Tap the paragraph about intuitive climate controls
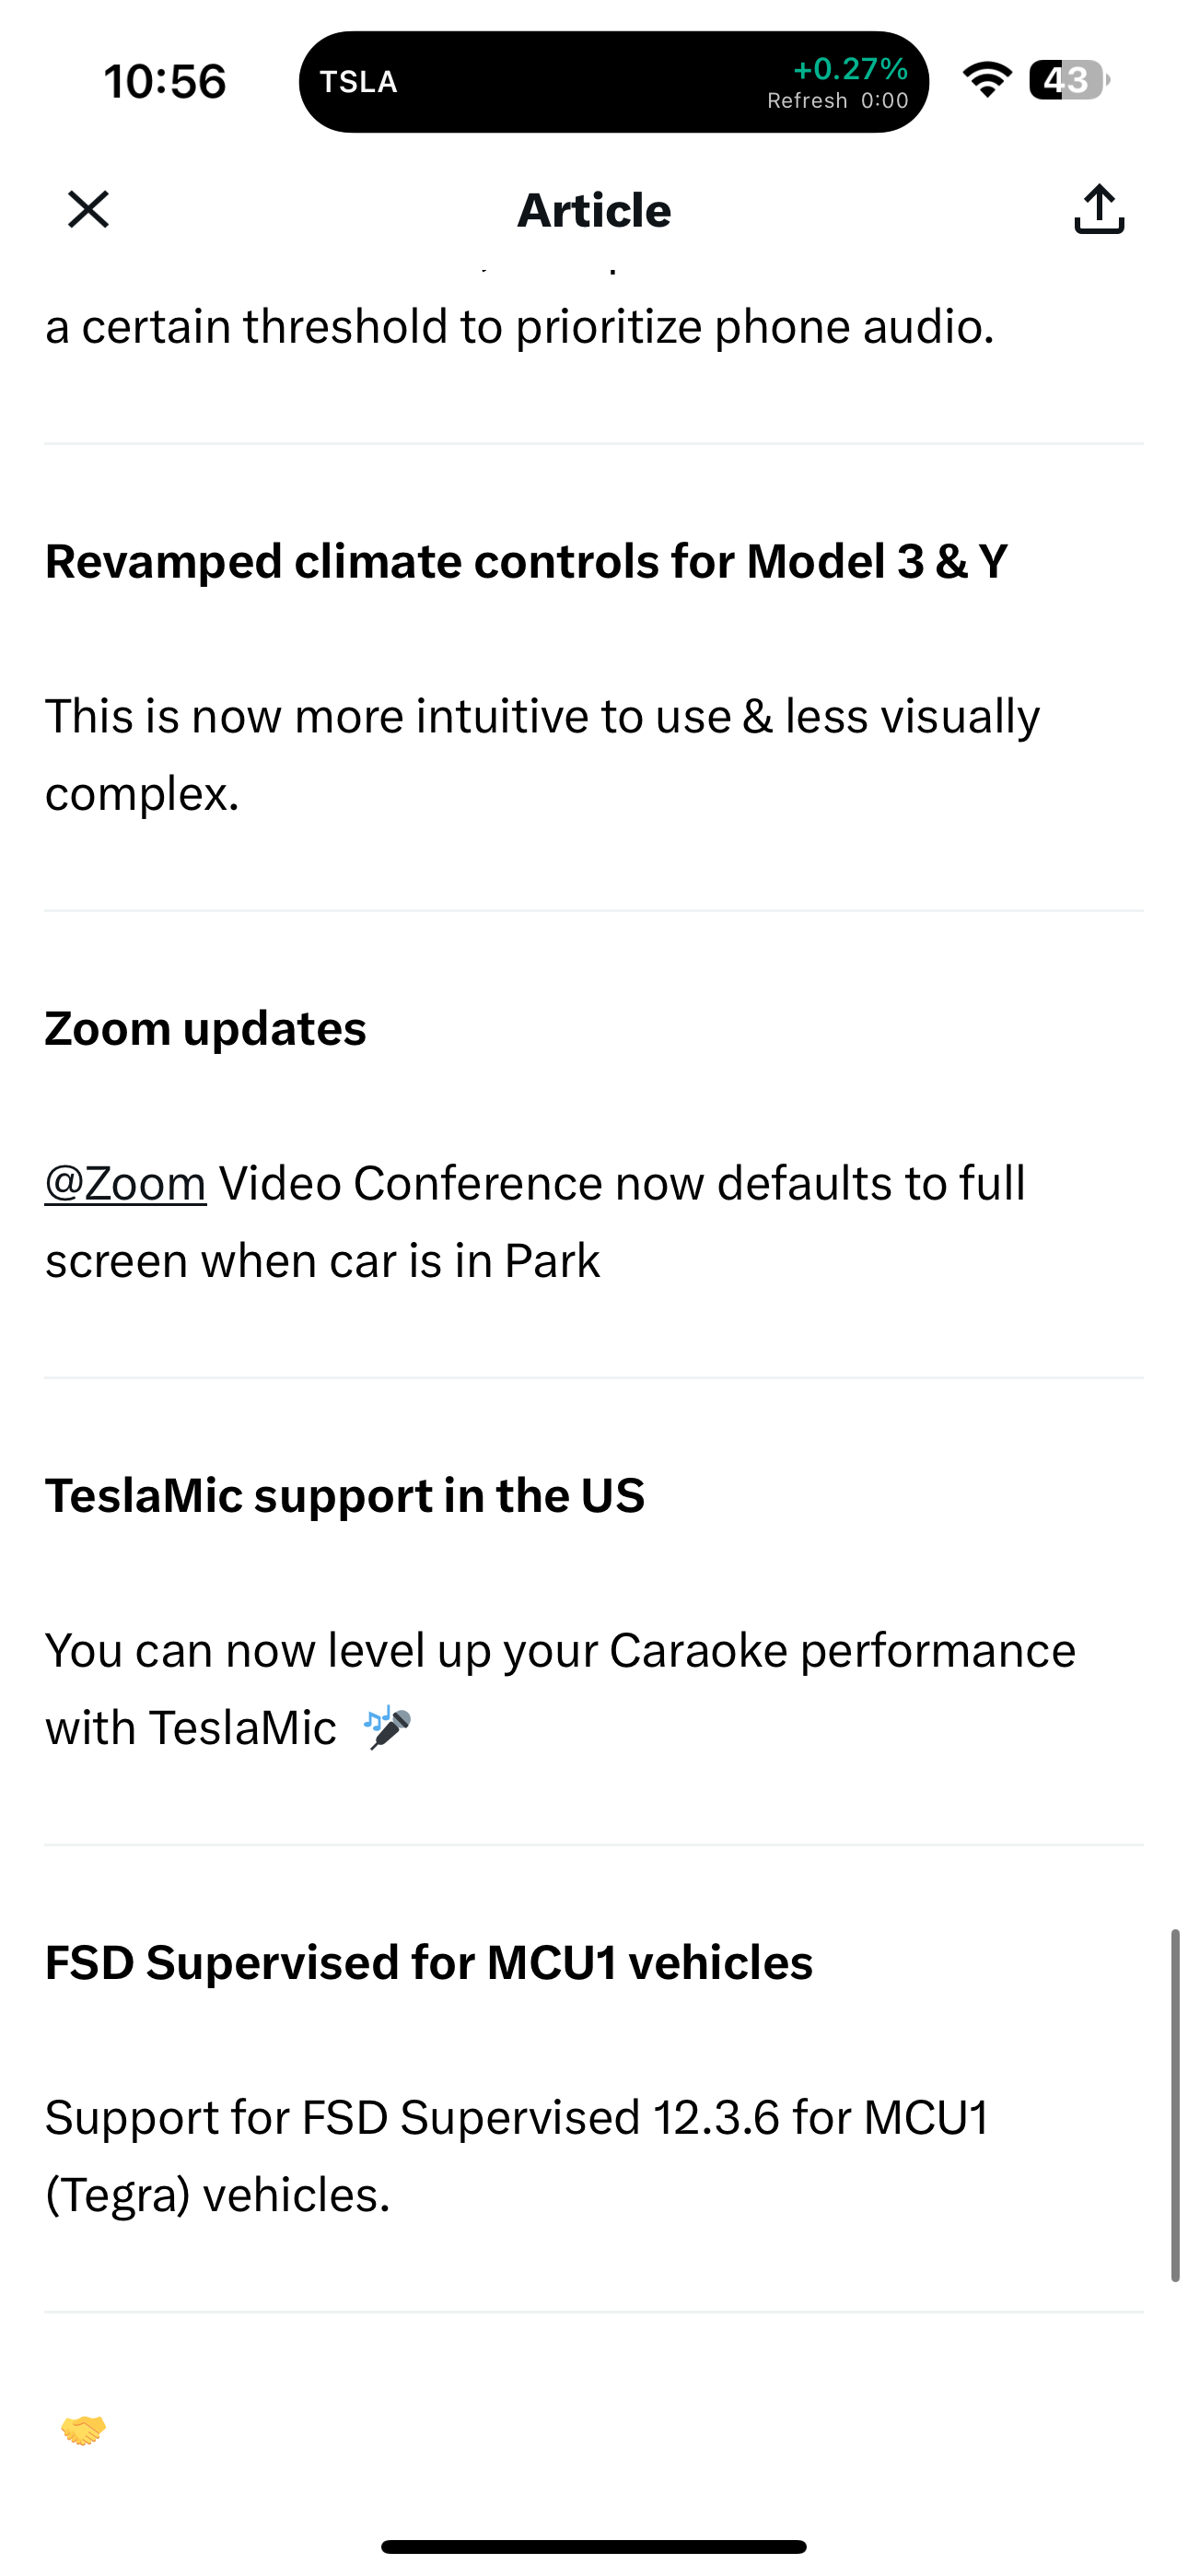The width and height of the screenshot is (1188, 2576). pos(542,754)
